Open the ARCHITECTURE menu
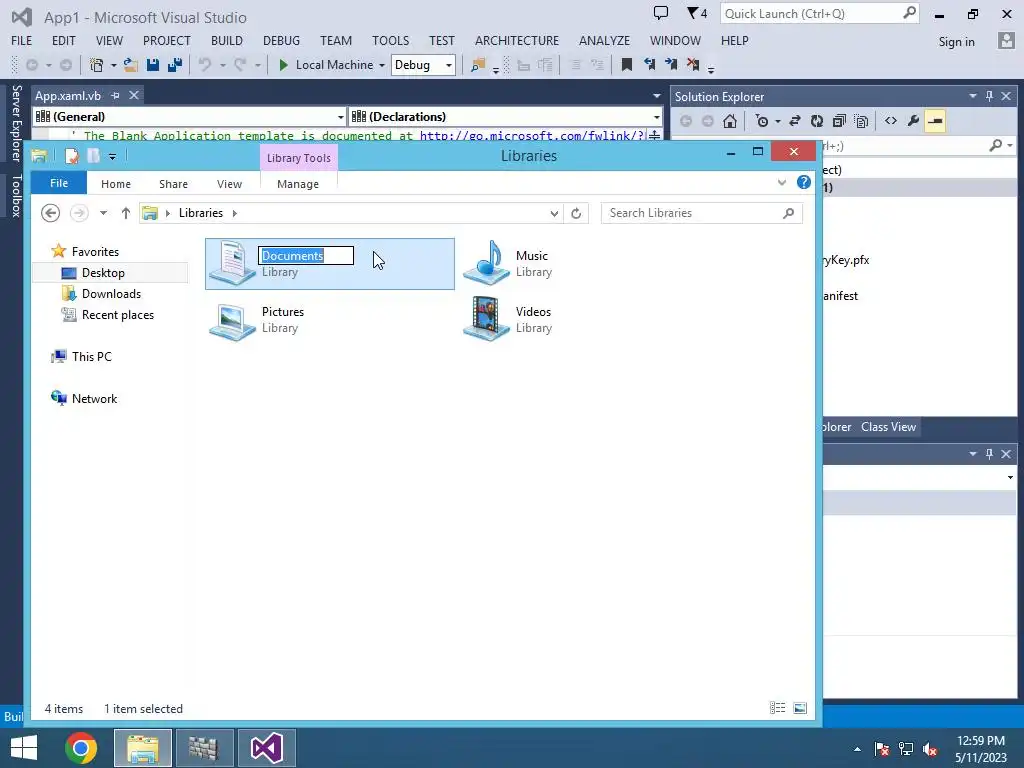Viewport: 1024px width, 768px height. pos(517,40)
